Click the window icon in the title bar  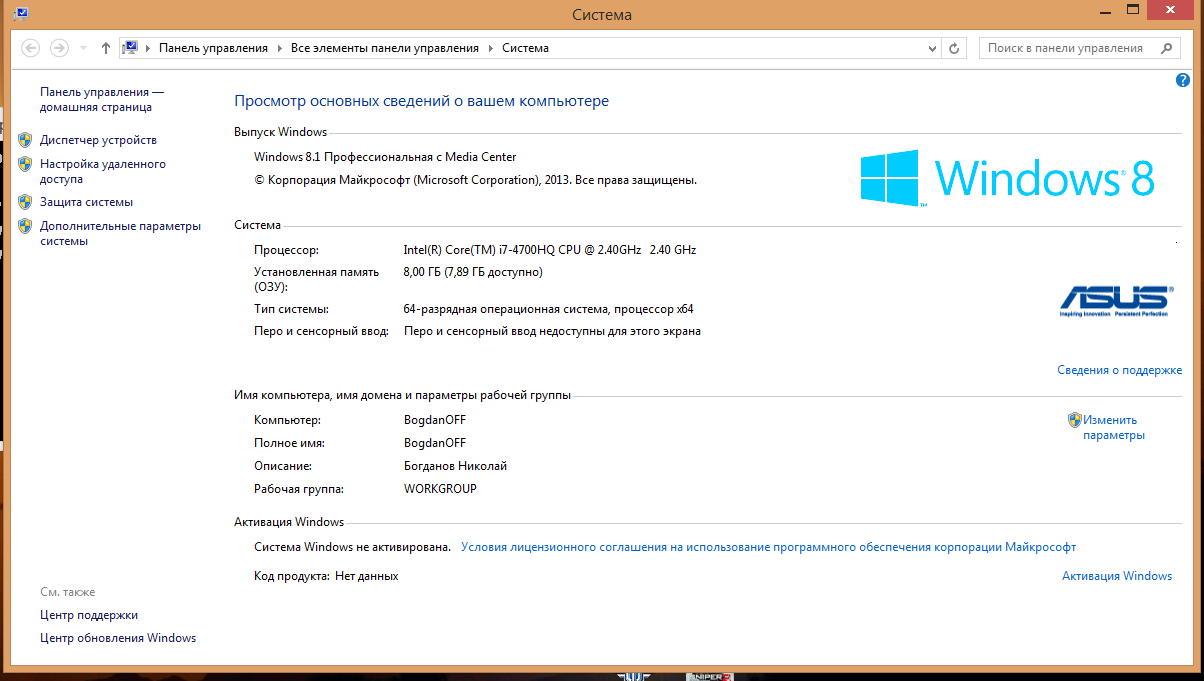21,14
